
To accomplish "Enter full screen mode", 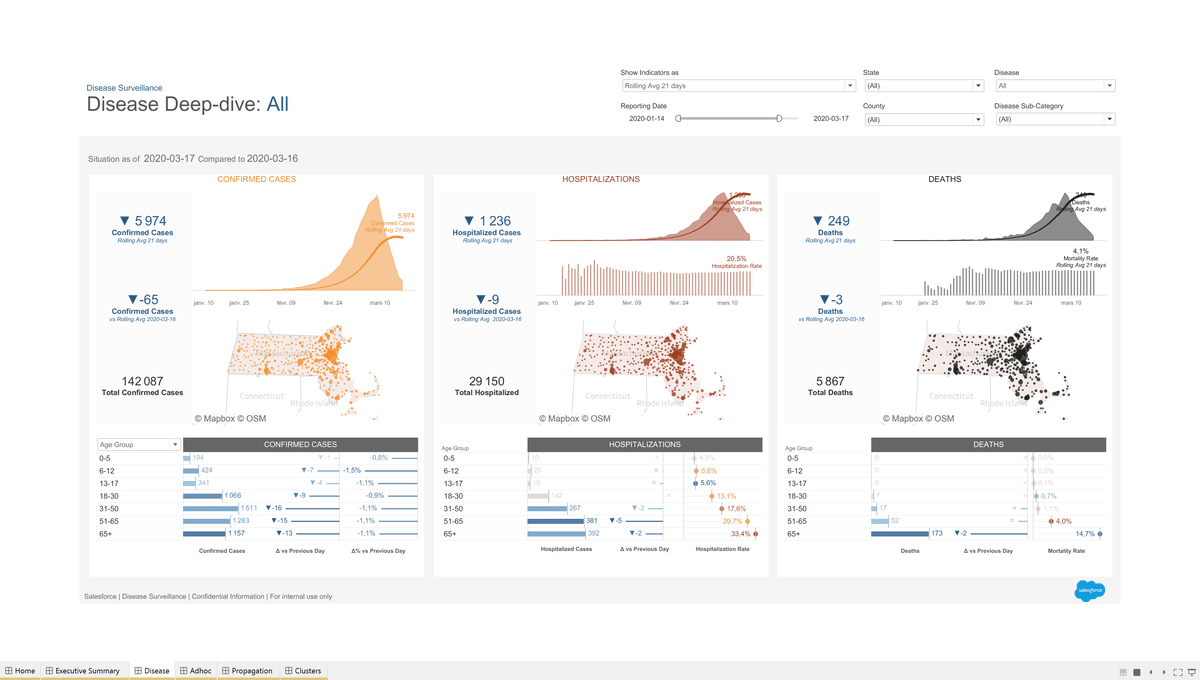I will click(1178, 671).
